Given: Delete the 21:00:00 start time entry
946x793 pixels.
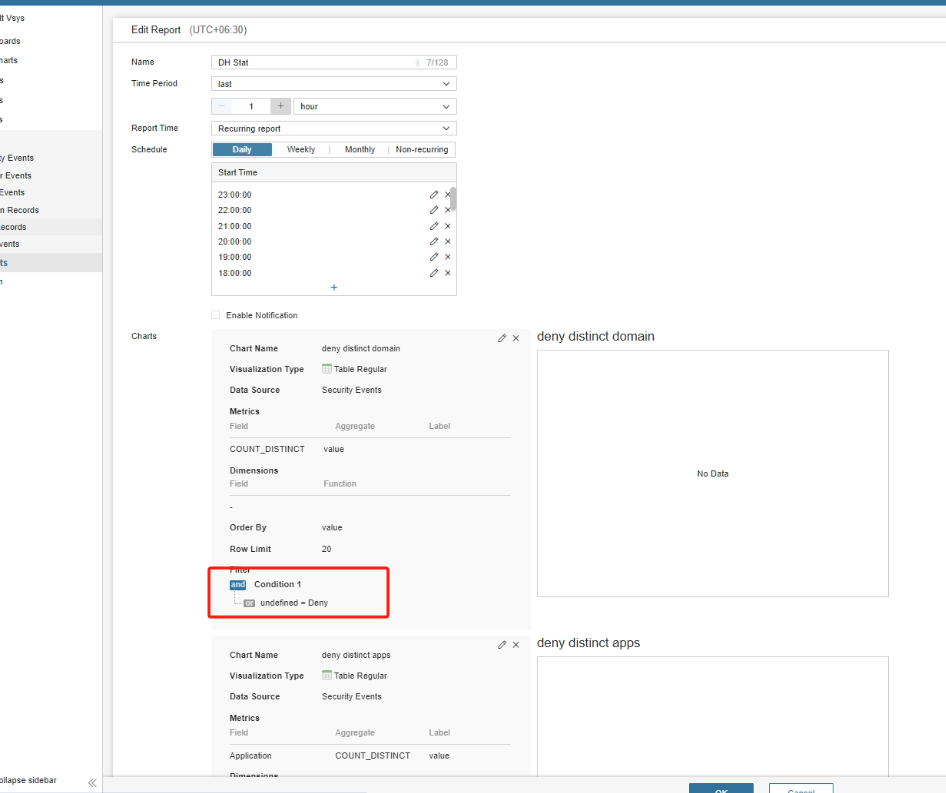Looking at the screenshot, I should click(447, 226).
